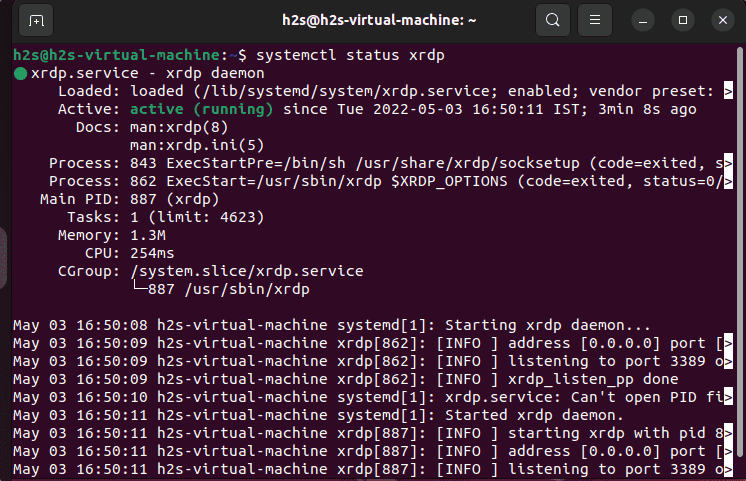The width and height of the screenshot is (746, 481).
Task: Click truncation marker on last xrdp[887] listening line
Action: click(x=728, y=470)
